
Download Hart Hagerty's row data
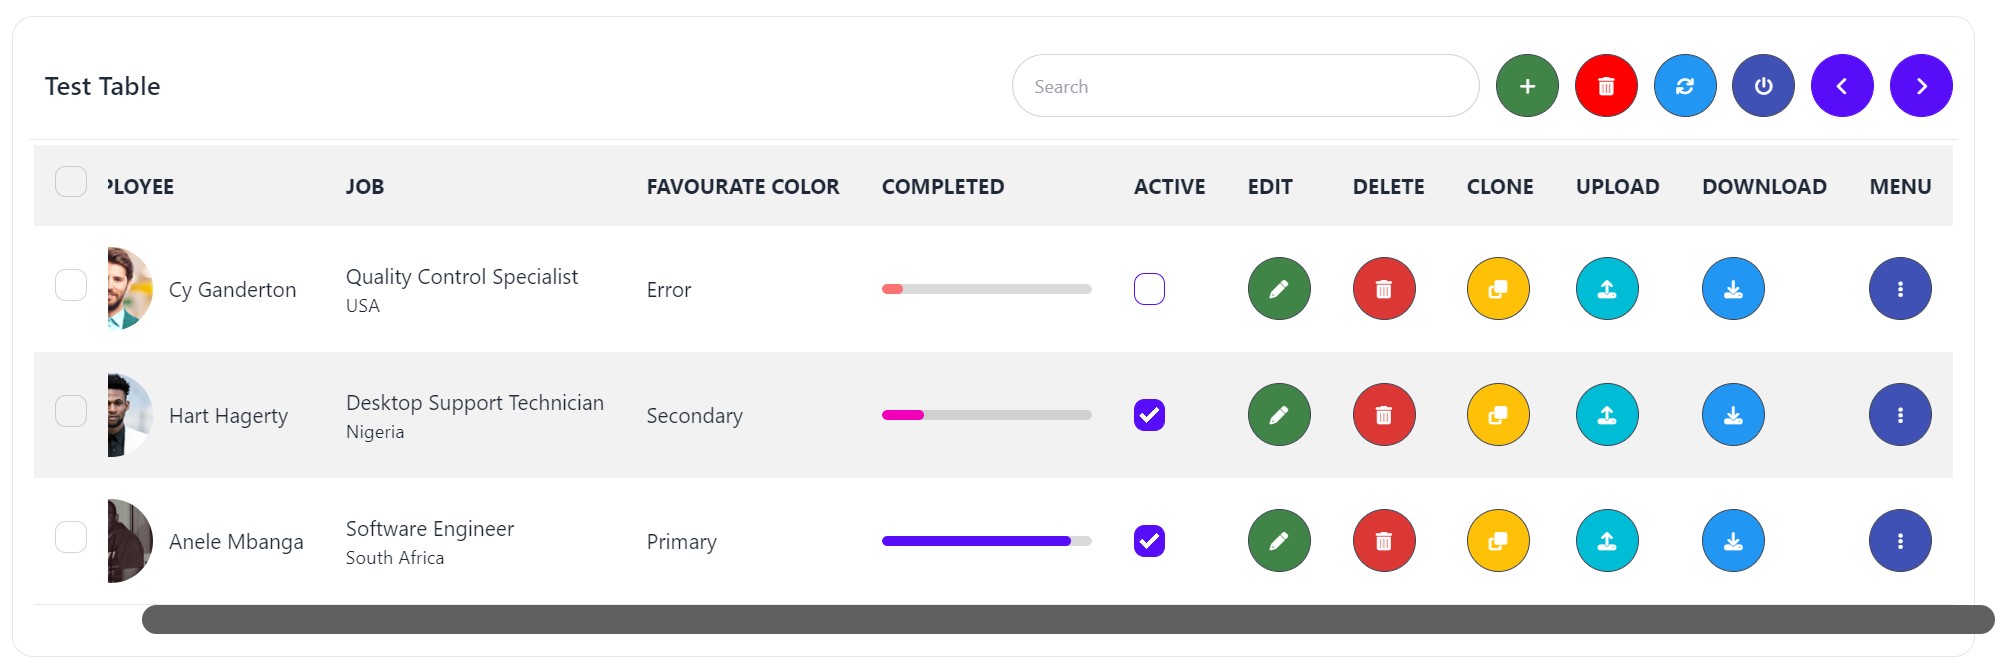pyautogui.click(x=1733, y=415)
